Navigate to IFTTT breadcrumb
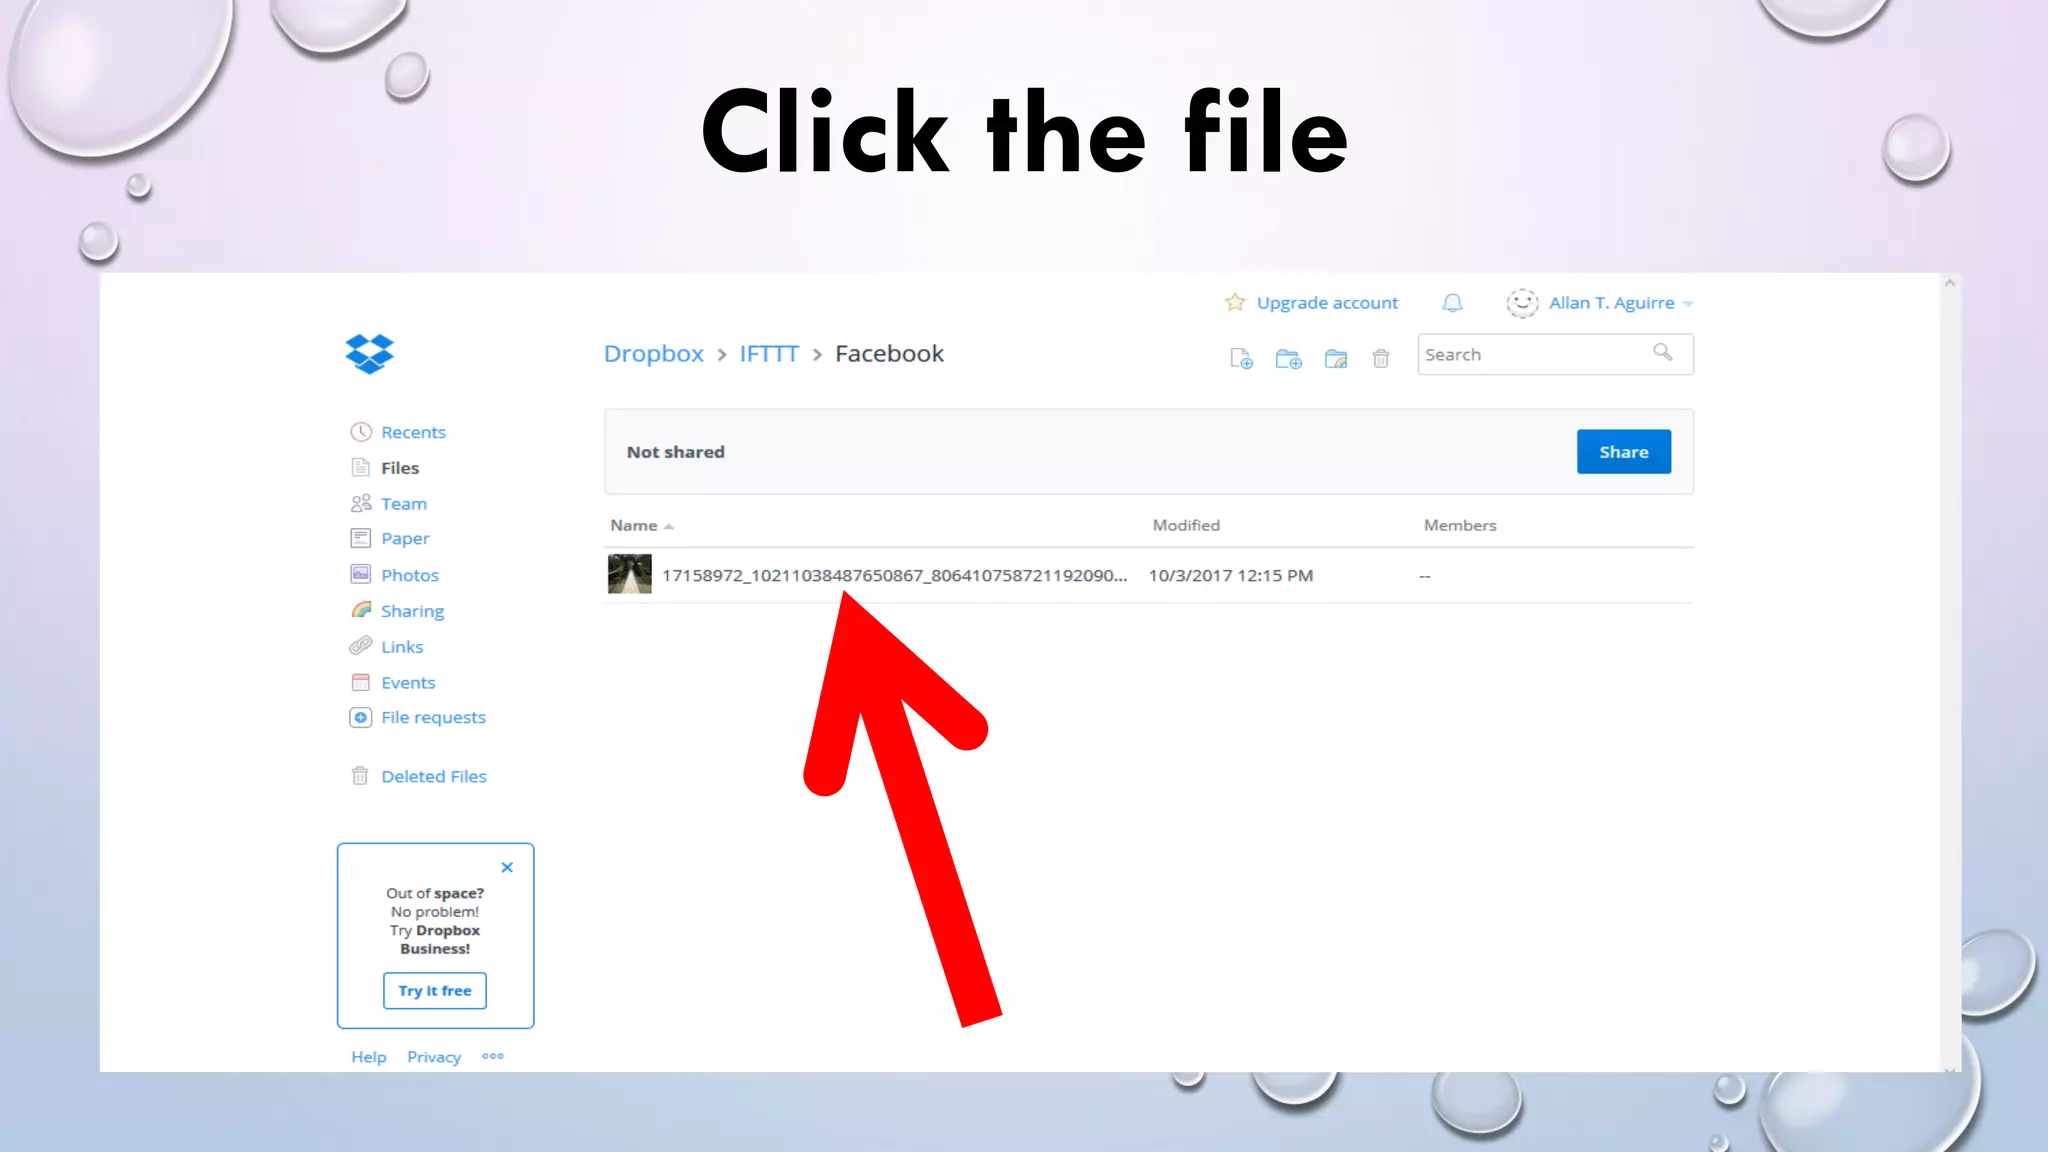 tap(769, 354)
